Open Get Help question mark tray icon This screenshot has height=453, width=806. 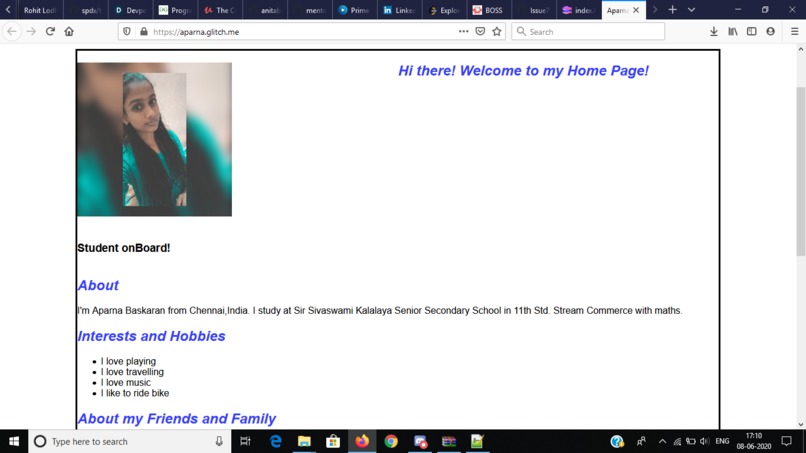617,441
